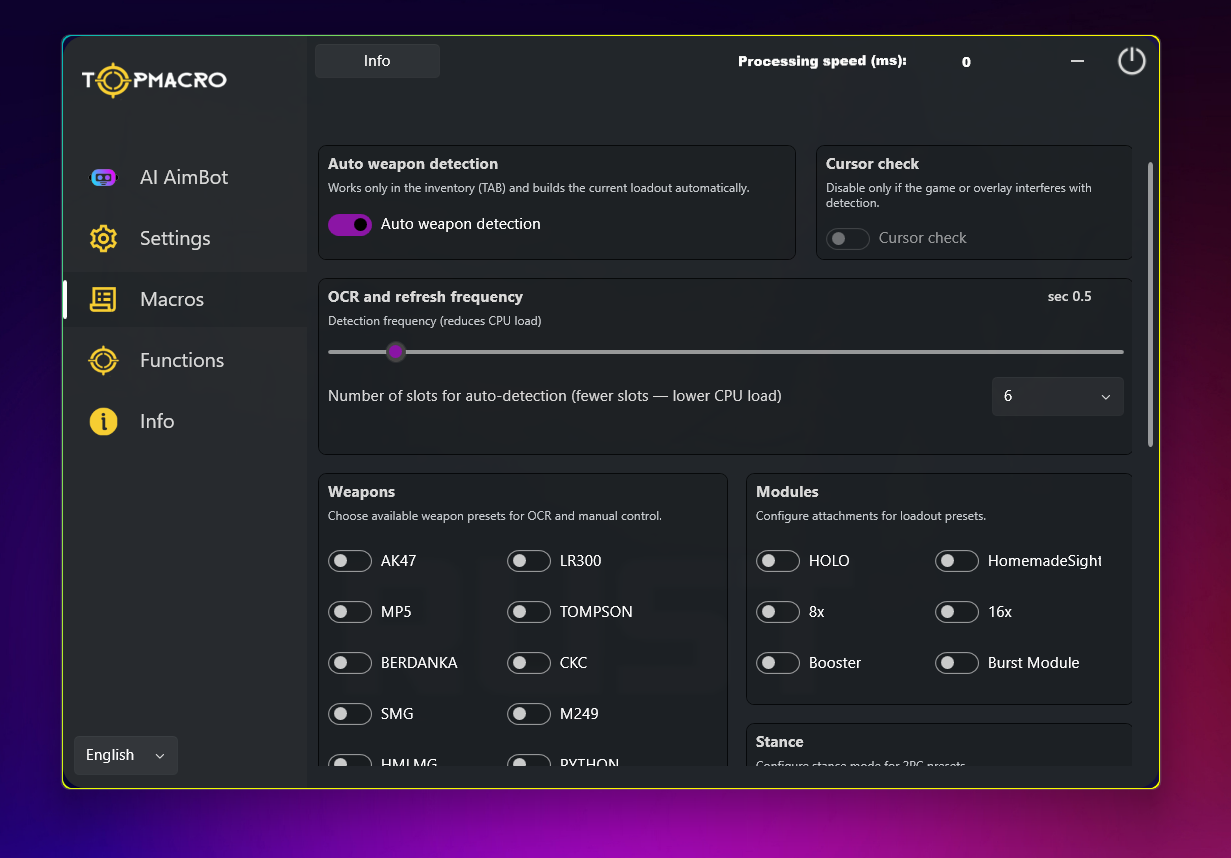
Task: Click the yellow Info circle icon
Action: [103, 422]
